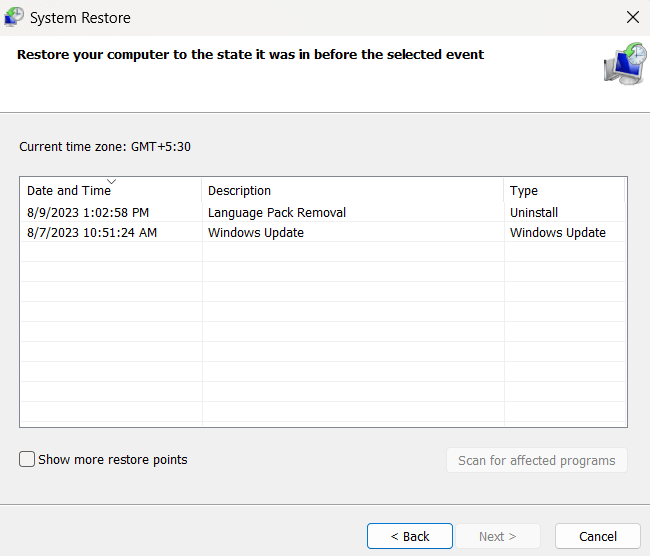Click the Restore your computer heading text

[250, 55]
